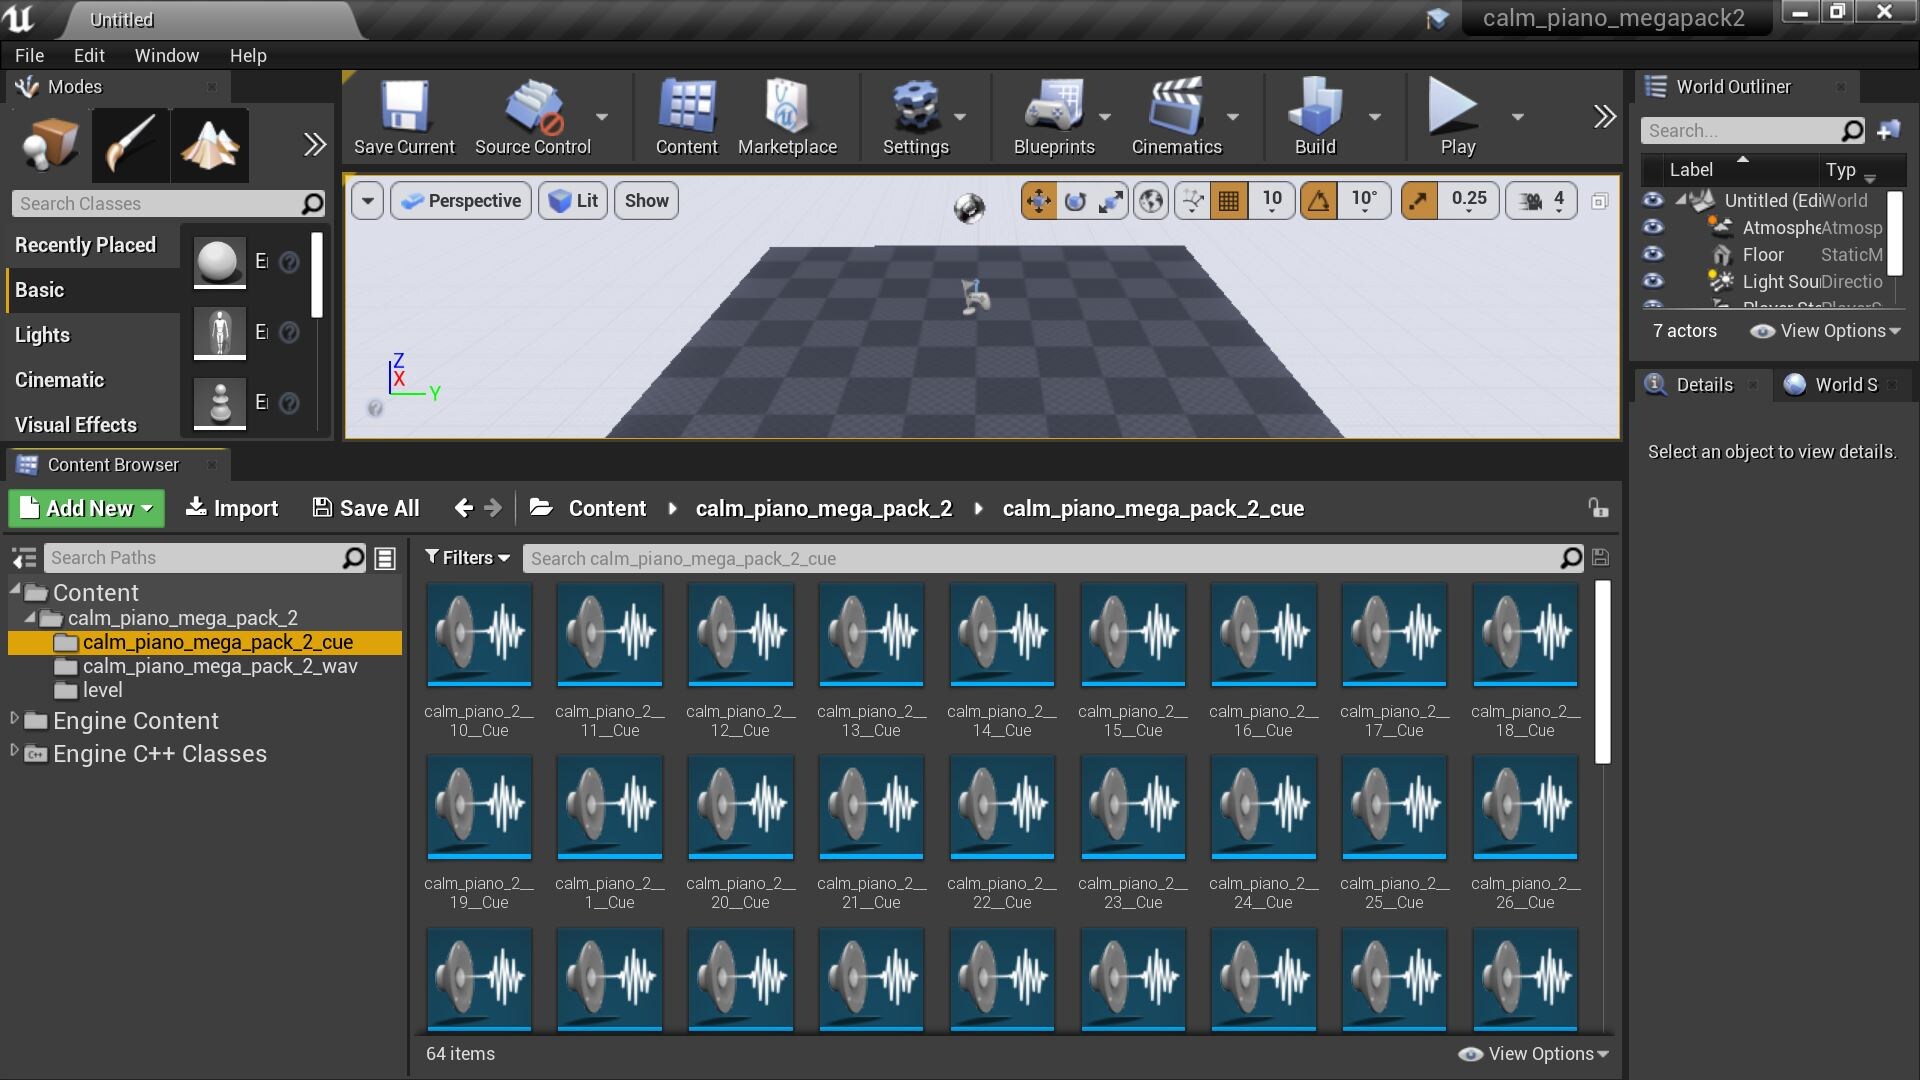Screen dimensions: 1920x1080
Task: Click the Content Browser vertical scrollbar
Action: pyautogui.click(x=1602, y=672)
